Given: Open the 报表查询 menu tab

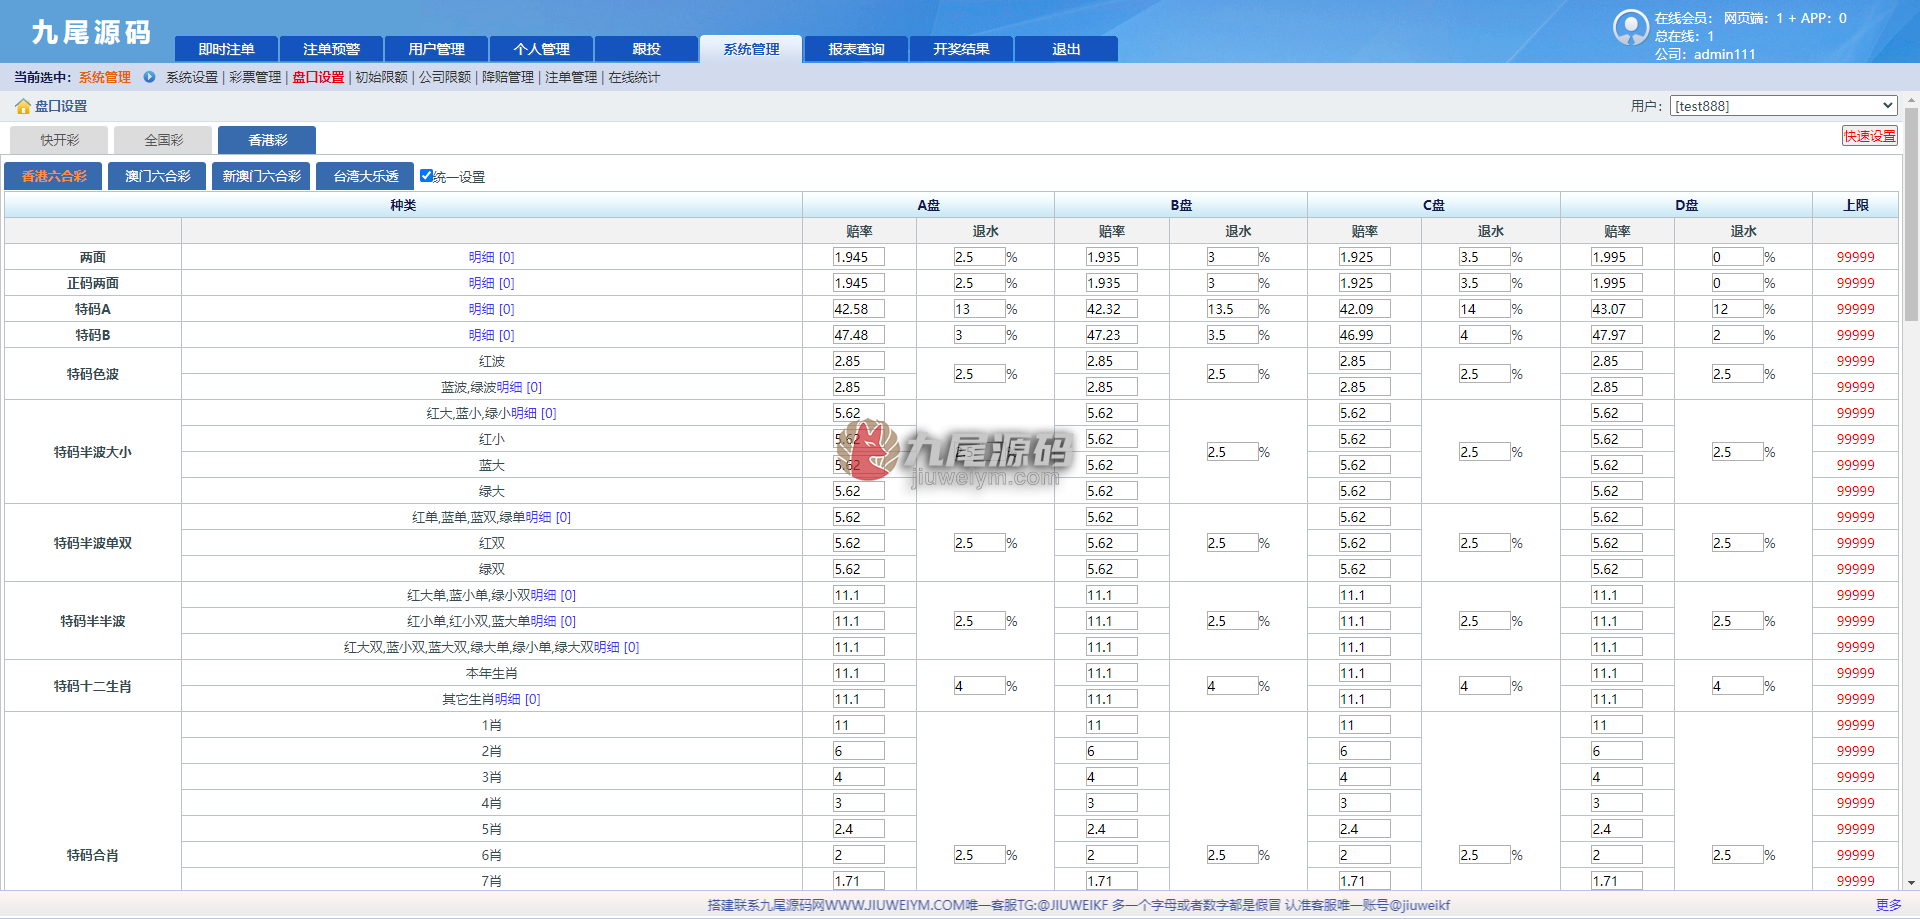Looking at the screenshot, I should (856, 49).
